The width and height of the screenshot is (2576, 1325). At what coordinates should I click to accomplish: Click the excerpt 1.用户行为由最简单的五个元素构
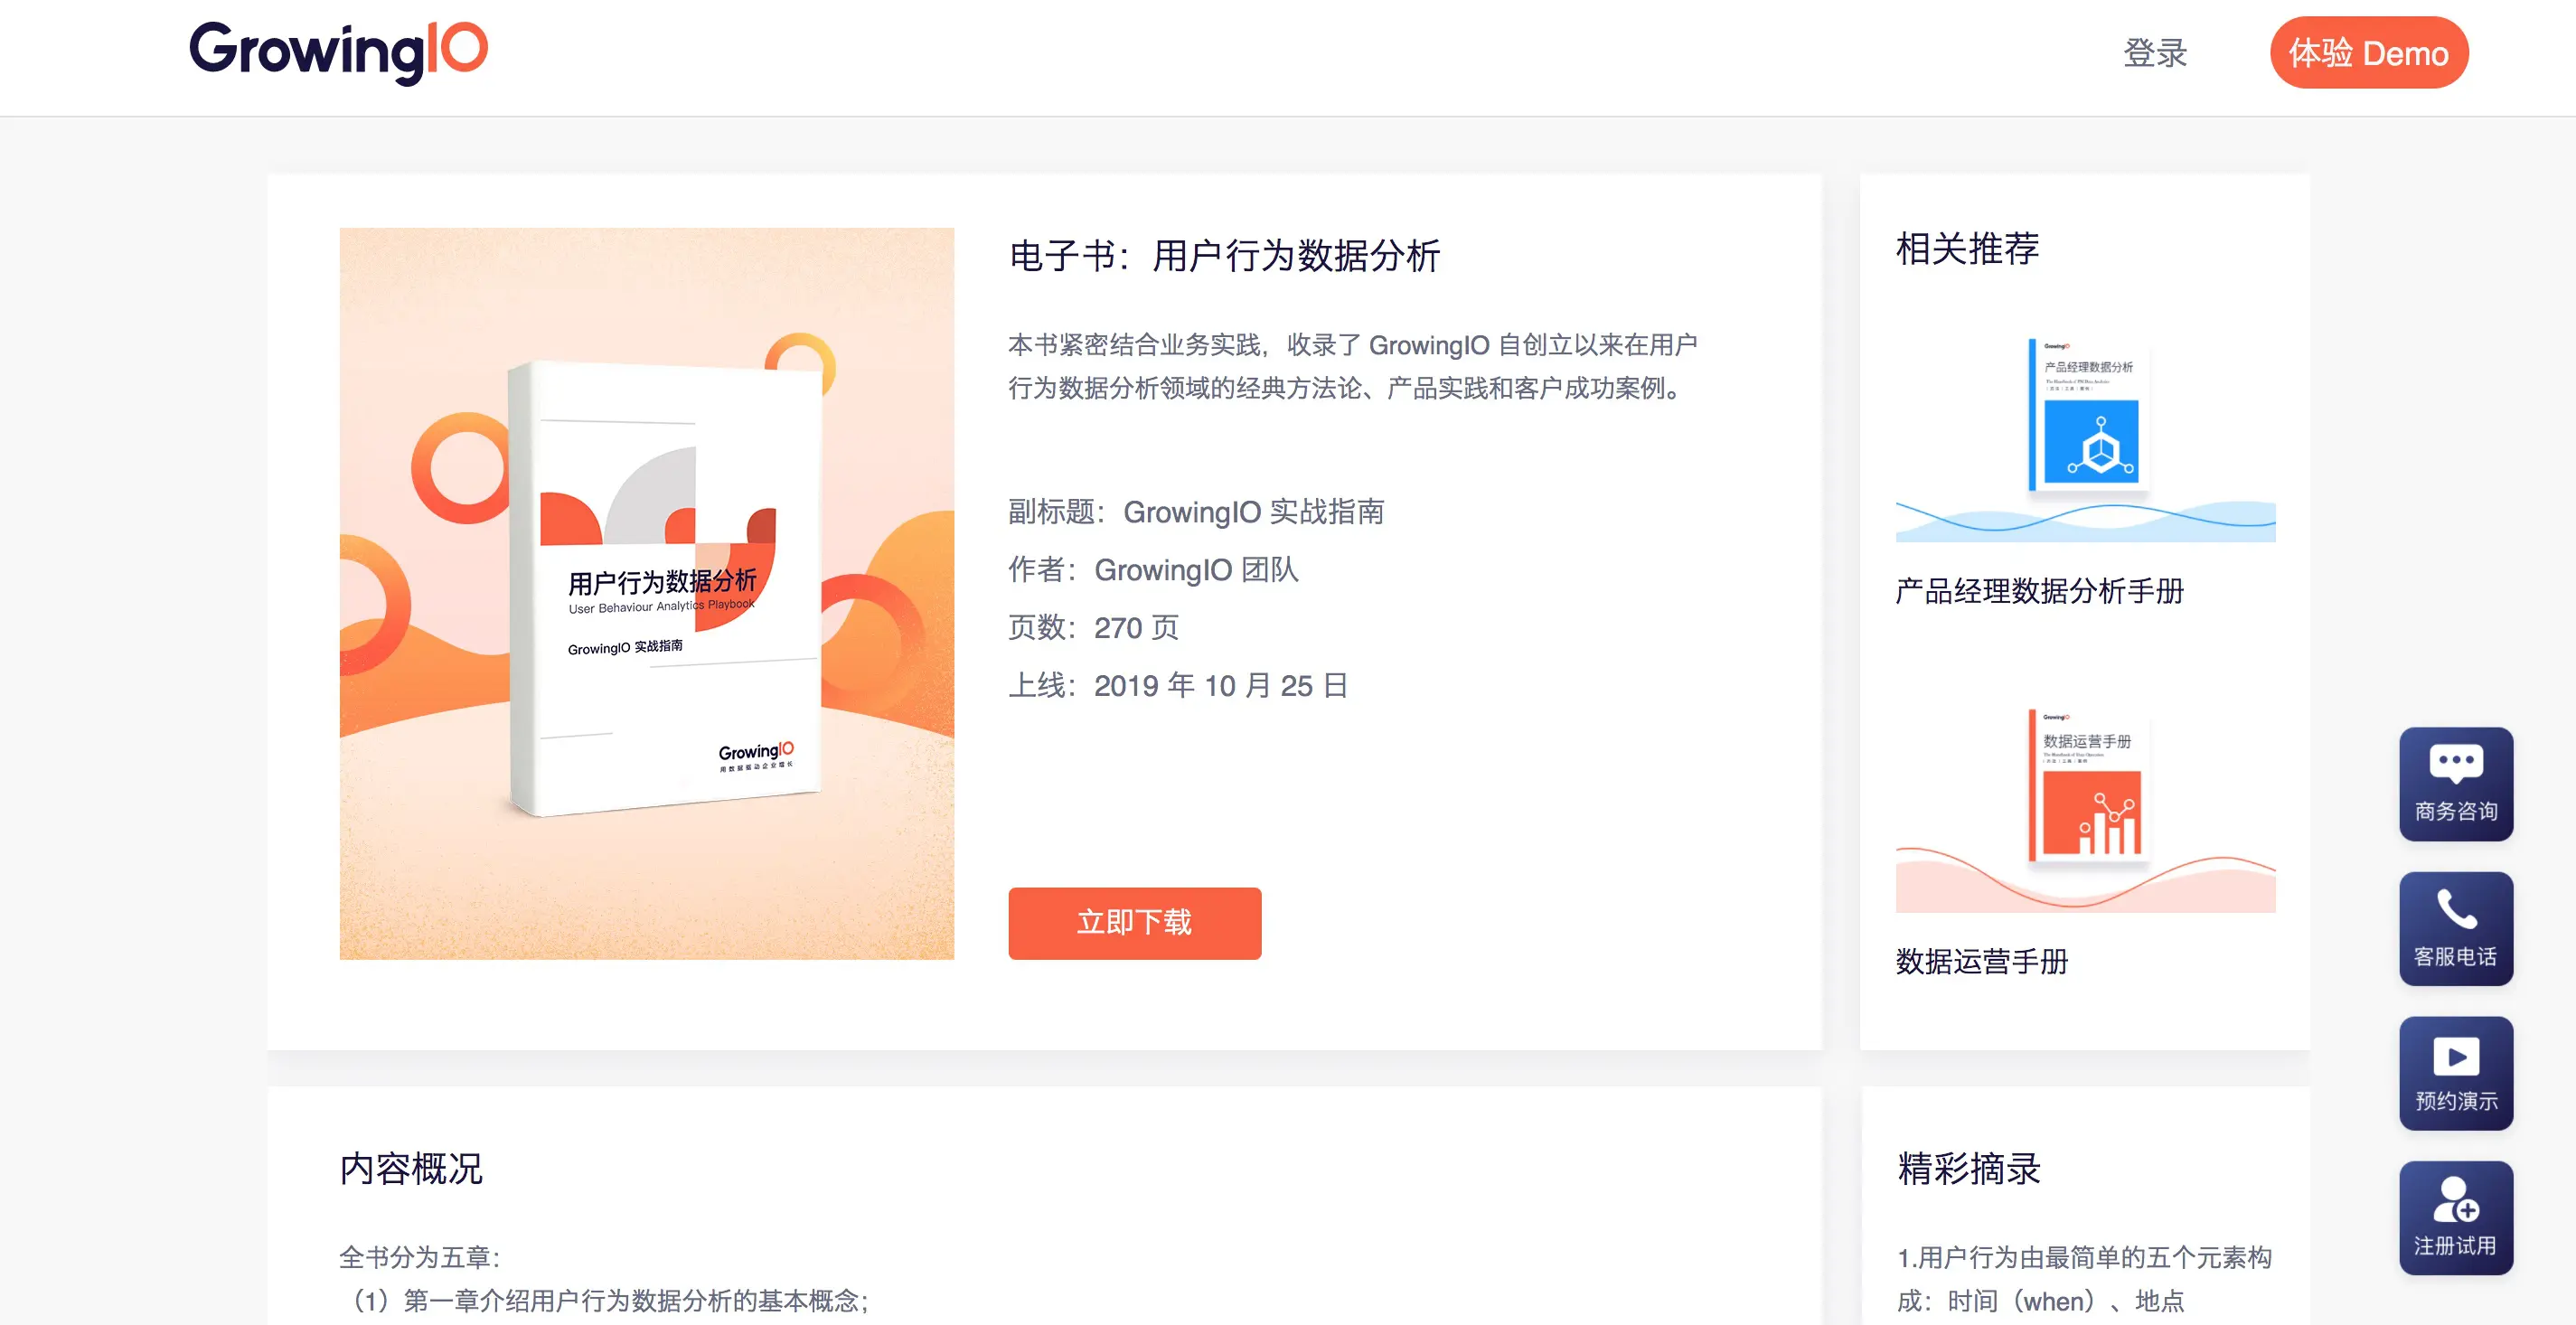tap(2084, 1257)
